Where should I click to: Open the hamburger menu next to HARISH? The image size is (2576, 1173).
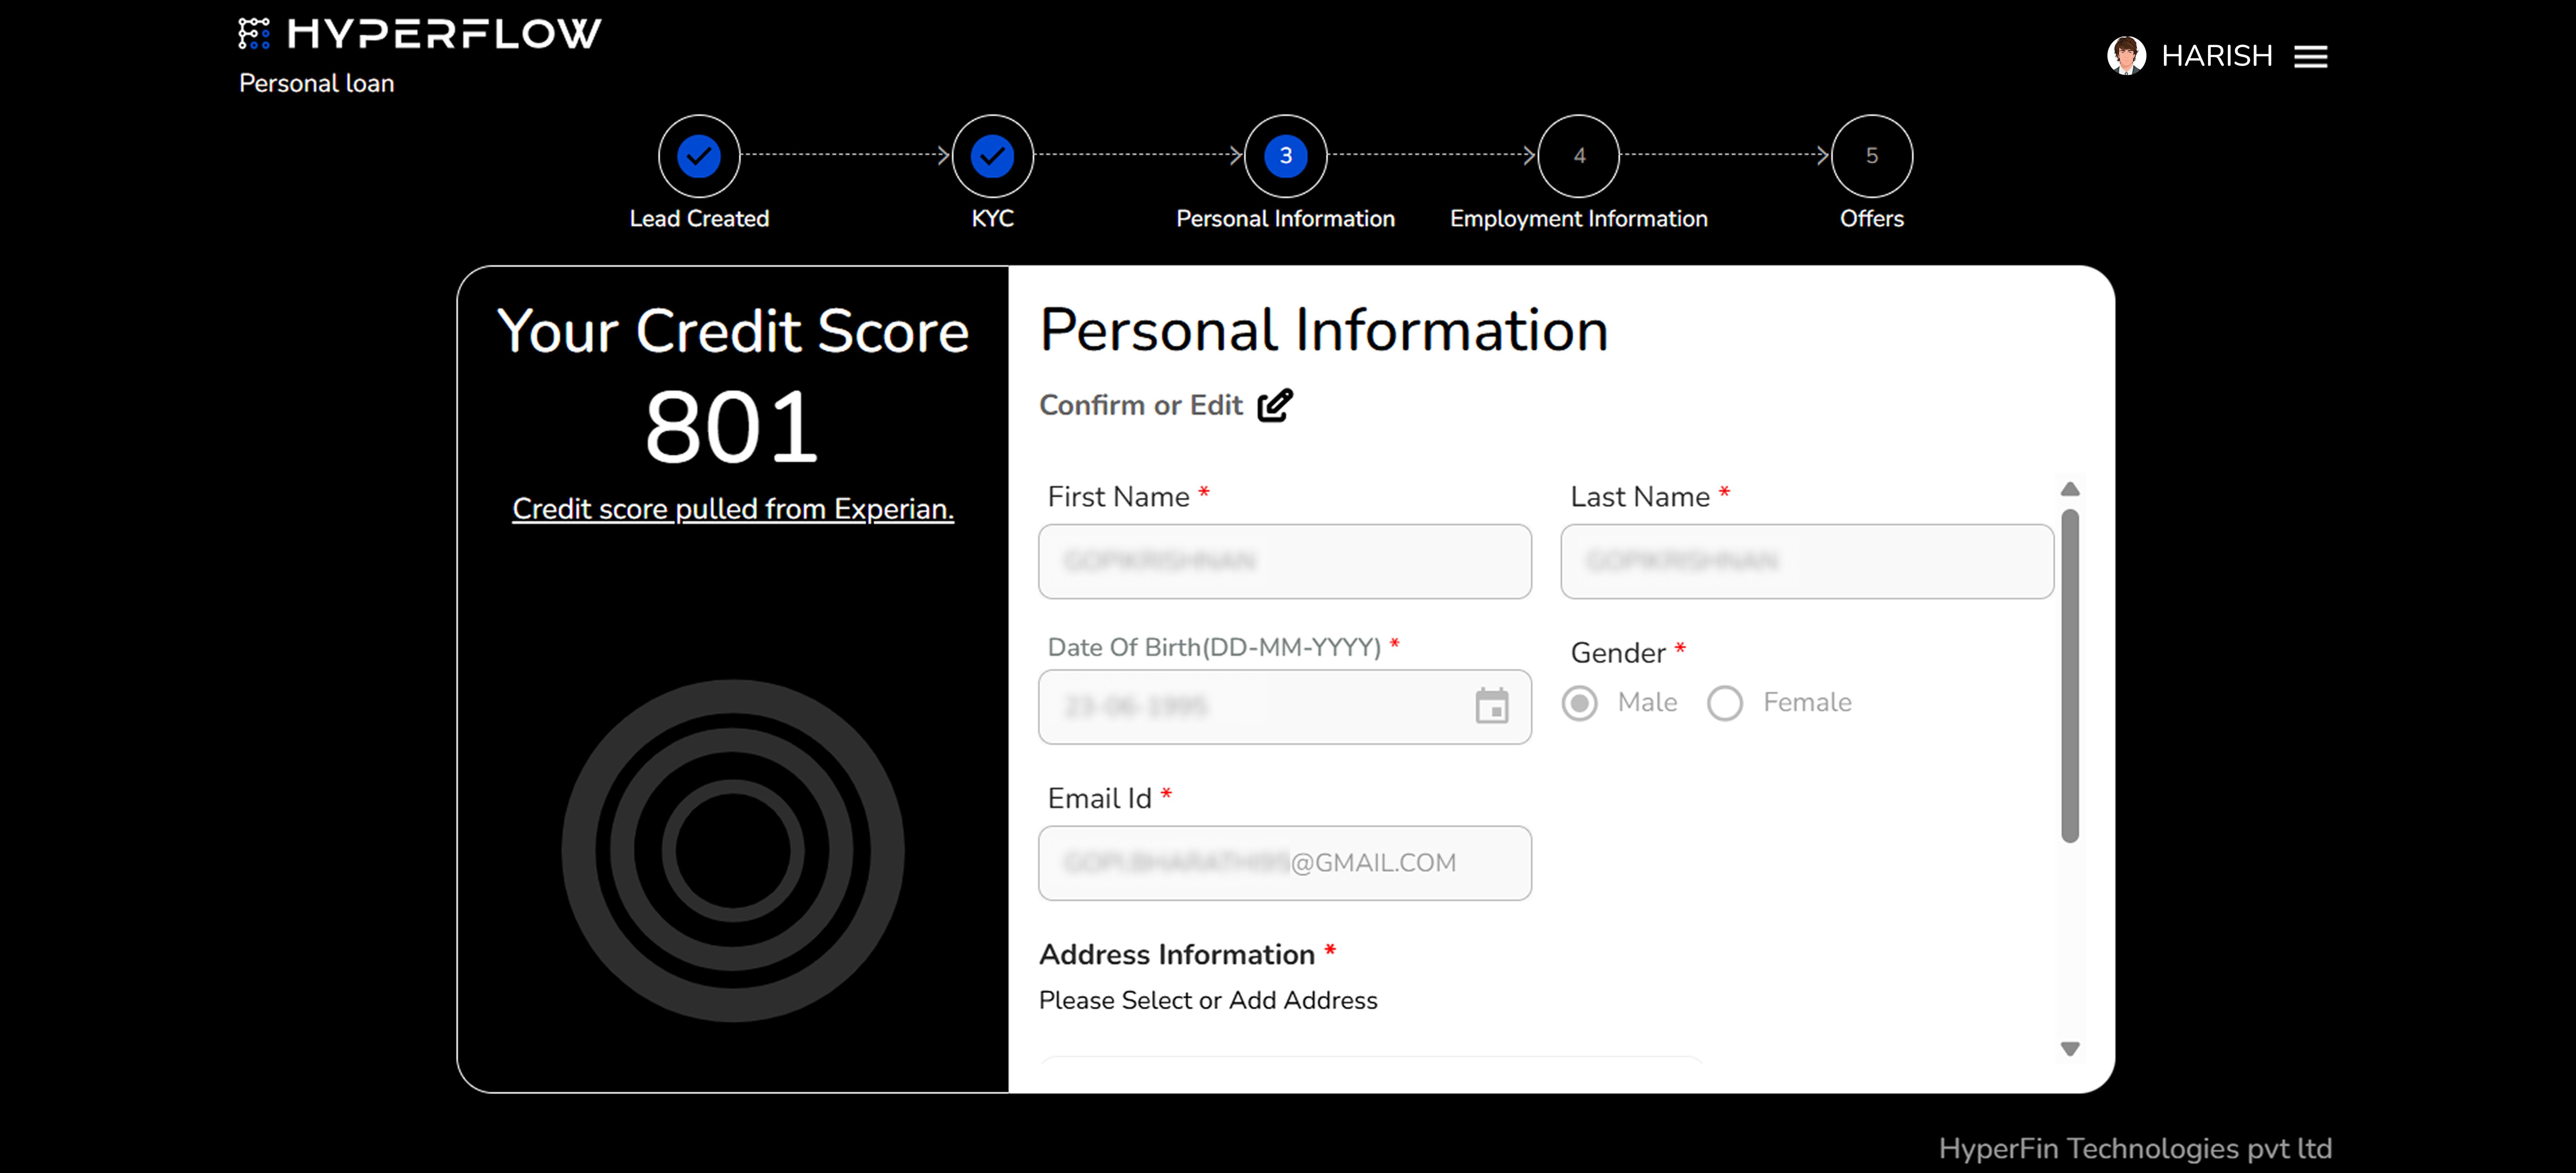(2310, 57)
